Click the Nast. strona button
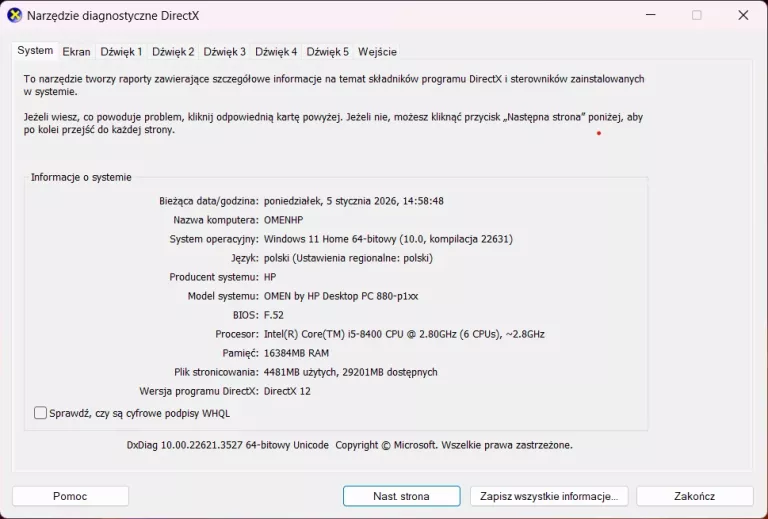Viewport: 768px width, 519px height. click(401, 496)
